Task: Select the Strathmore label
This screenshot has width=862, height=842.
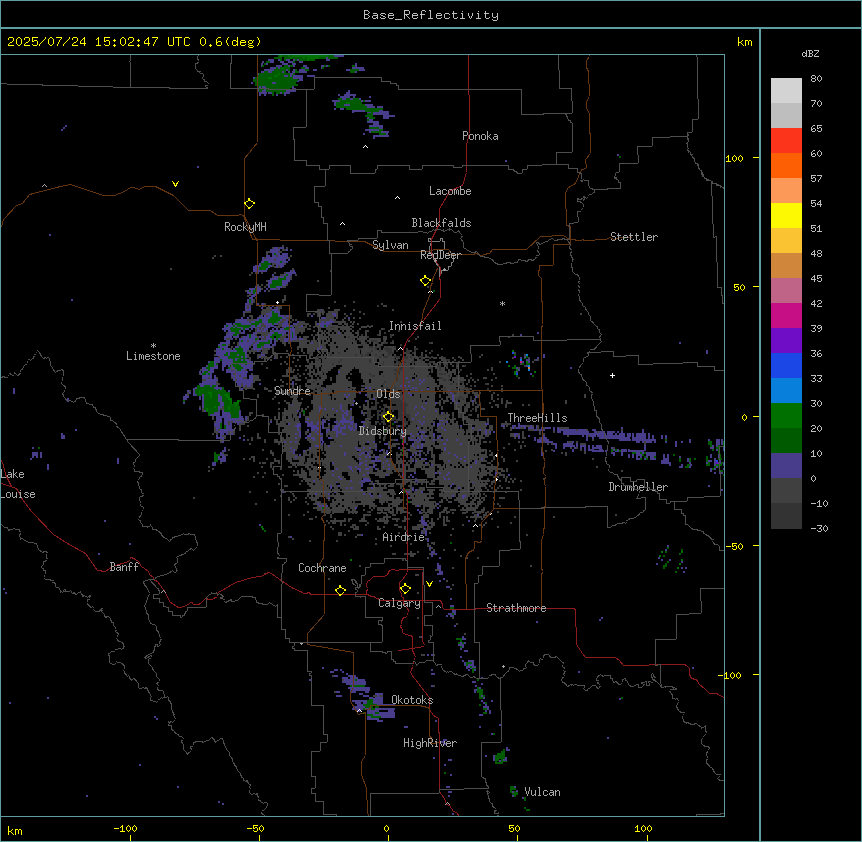Action: tap(516, 608)
